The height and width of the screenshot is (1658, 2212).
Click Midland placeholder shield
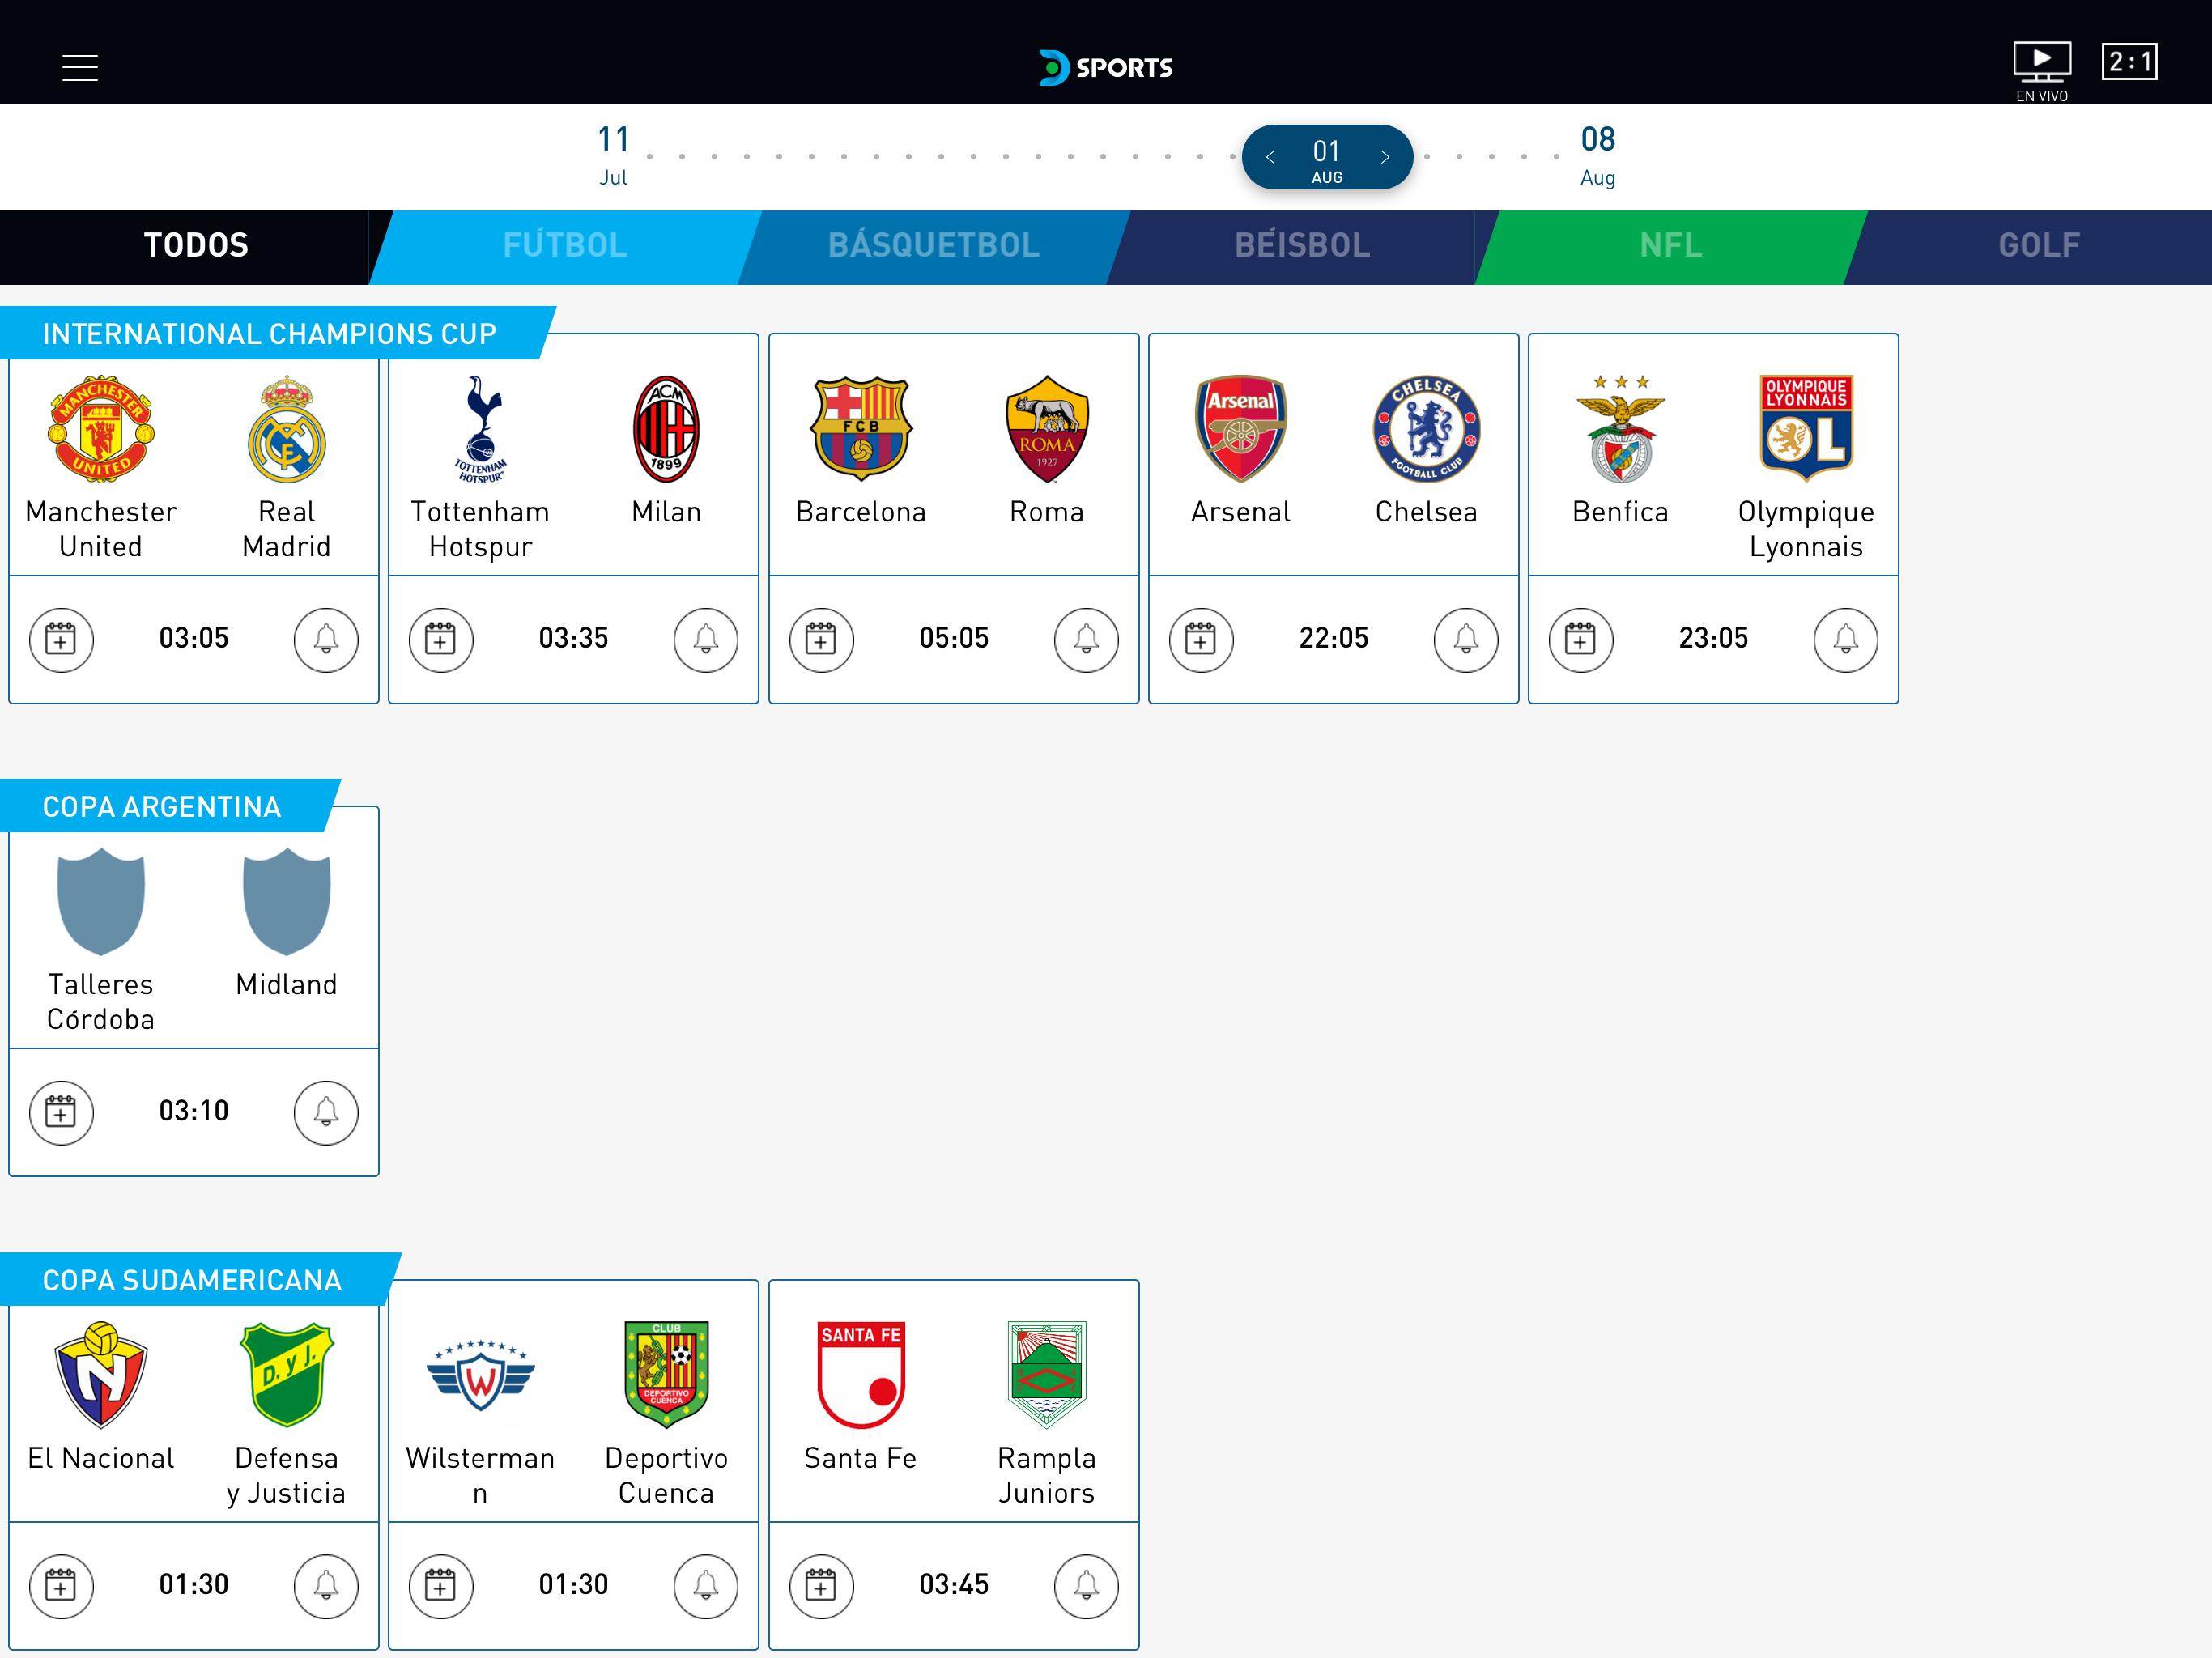click(287, 902)
